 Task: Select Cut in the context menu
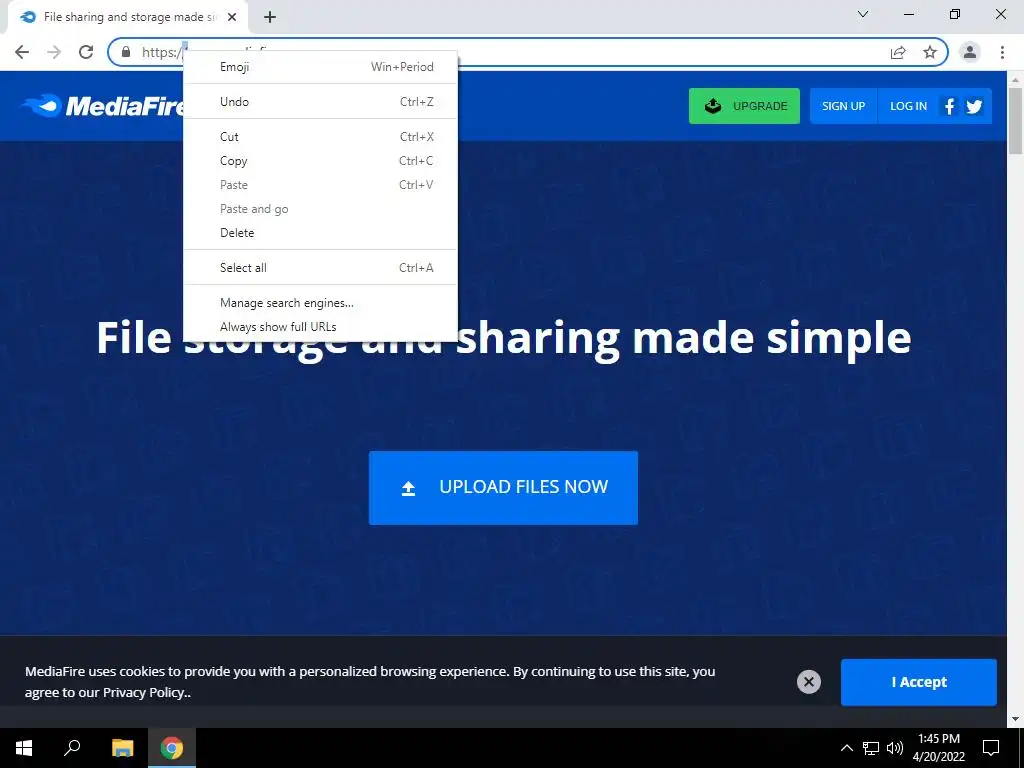[x=320, y=136]
